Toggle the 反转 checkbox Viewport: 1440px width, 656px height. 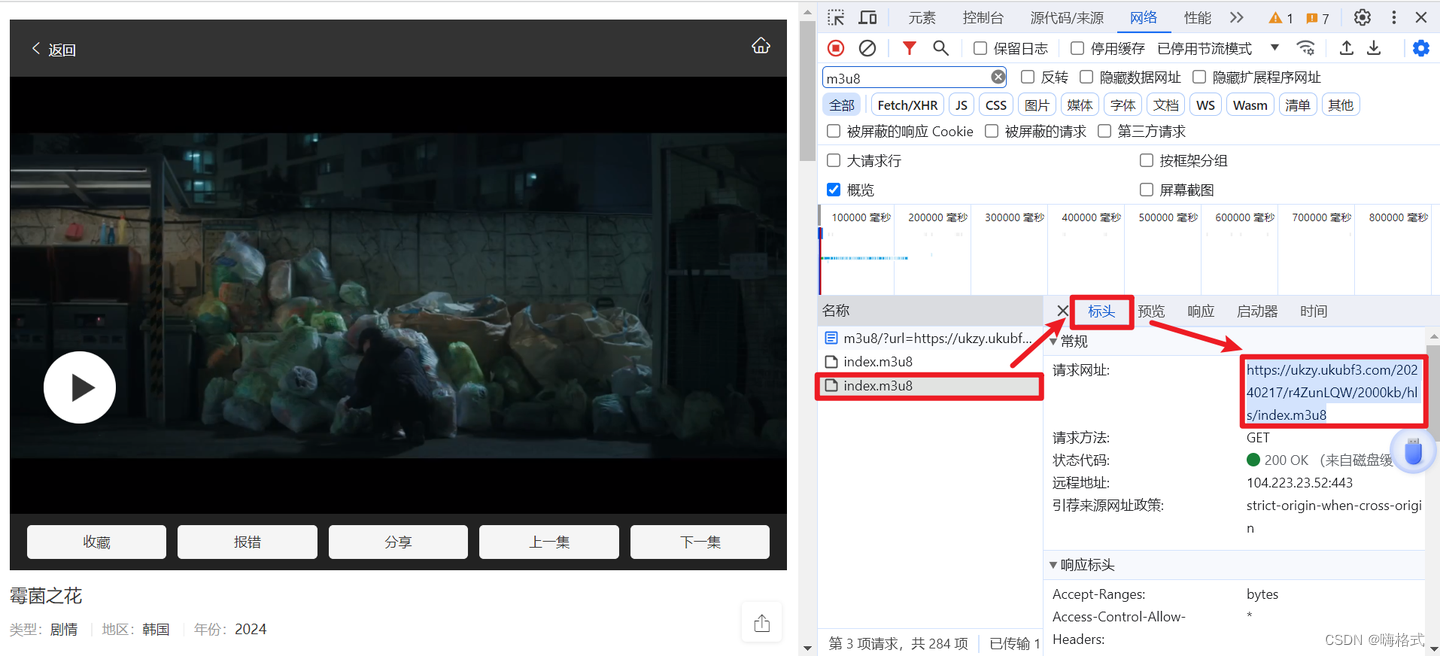(x=1027, y=77)
